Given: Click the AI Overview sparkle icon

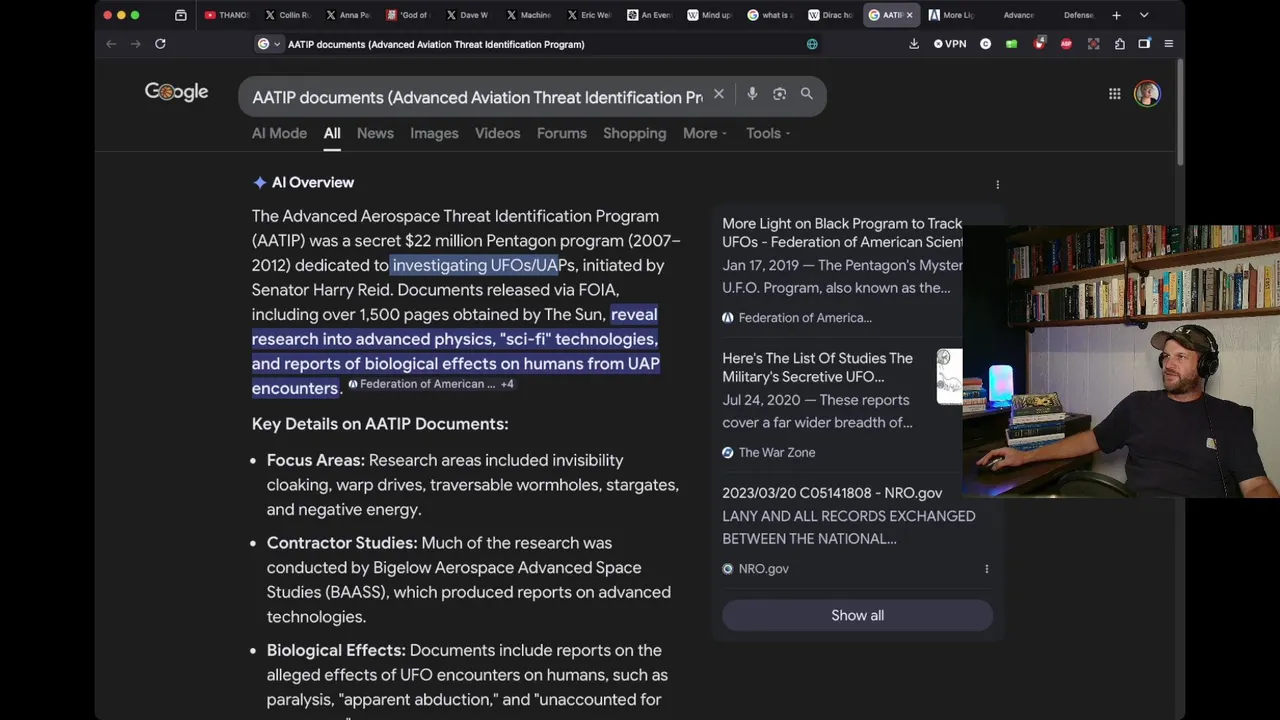Looking at the screenshot, I should [x=260, y=182].
